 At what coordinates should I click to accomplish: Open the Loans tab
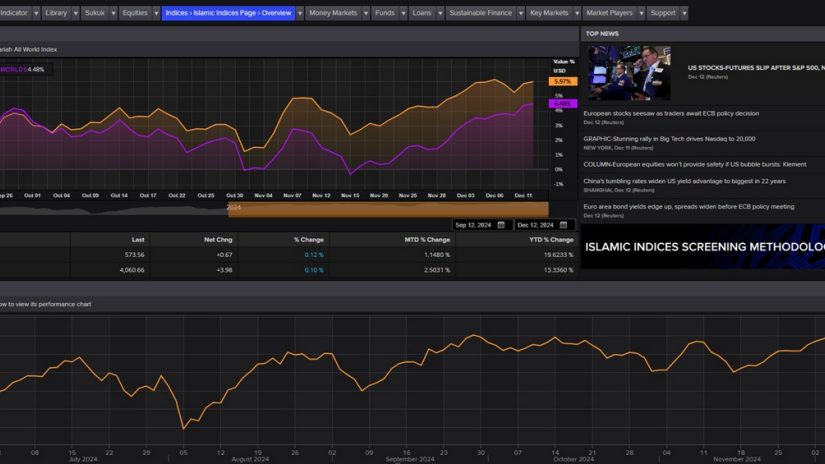(x=422, y=13)
